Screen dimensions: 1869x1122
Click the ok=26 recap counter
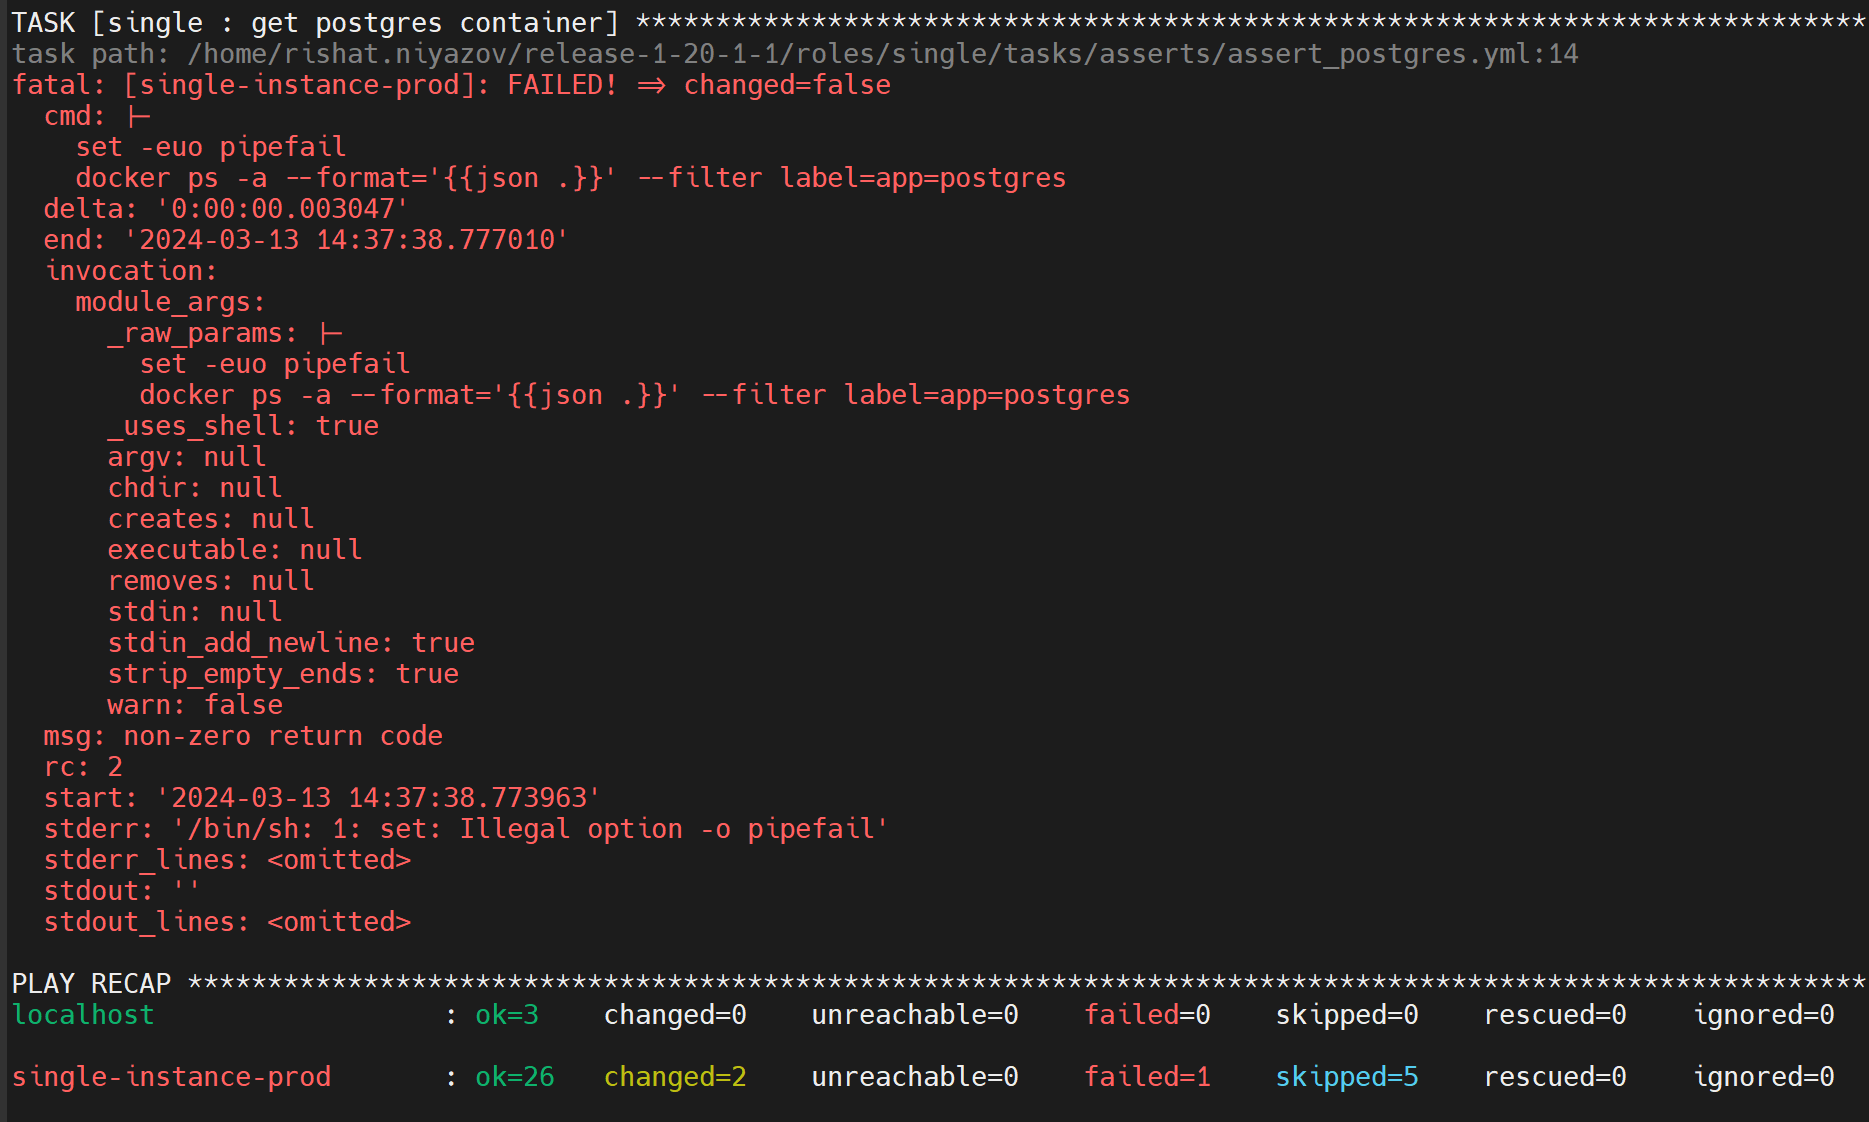514,1076
